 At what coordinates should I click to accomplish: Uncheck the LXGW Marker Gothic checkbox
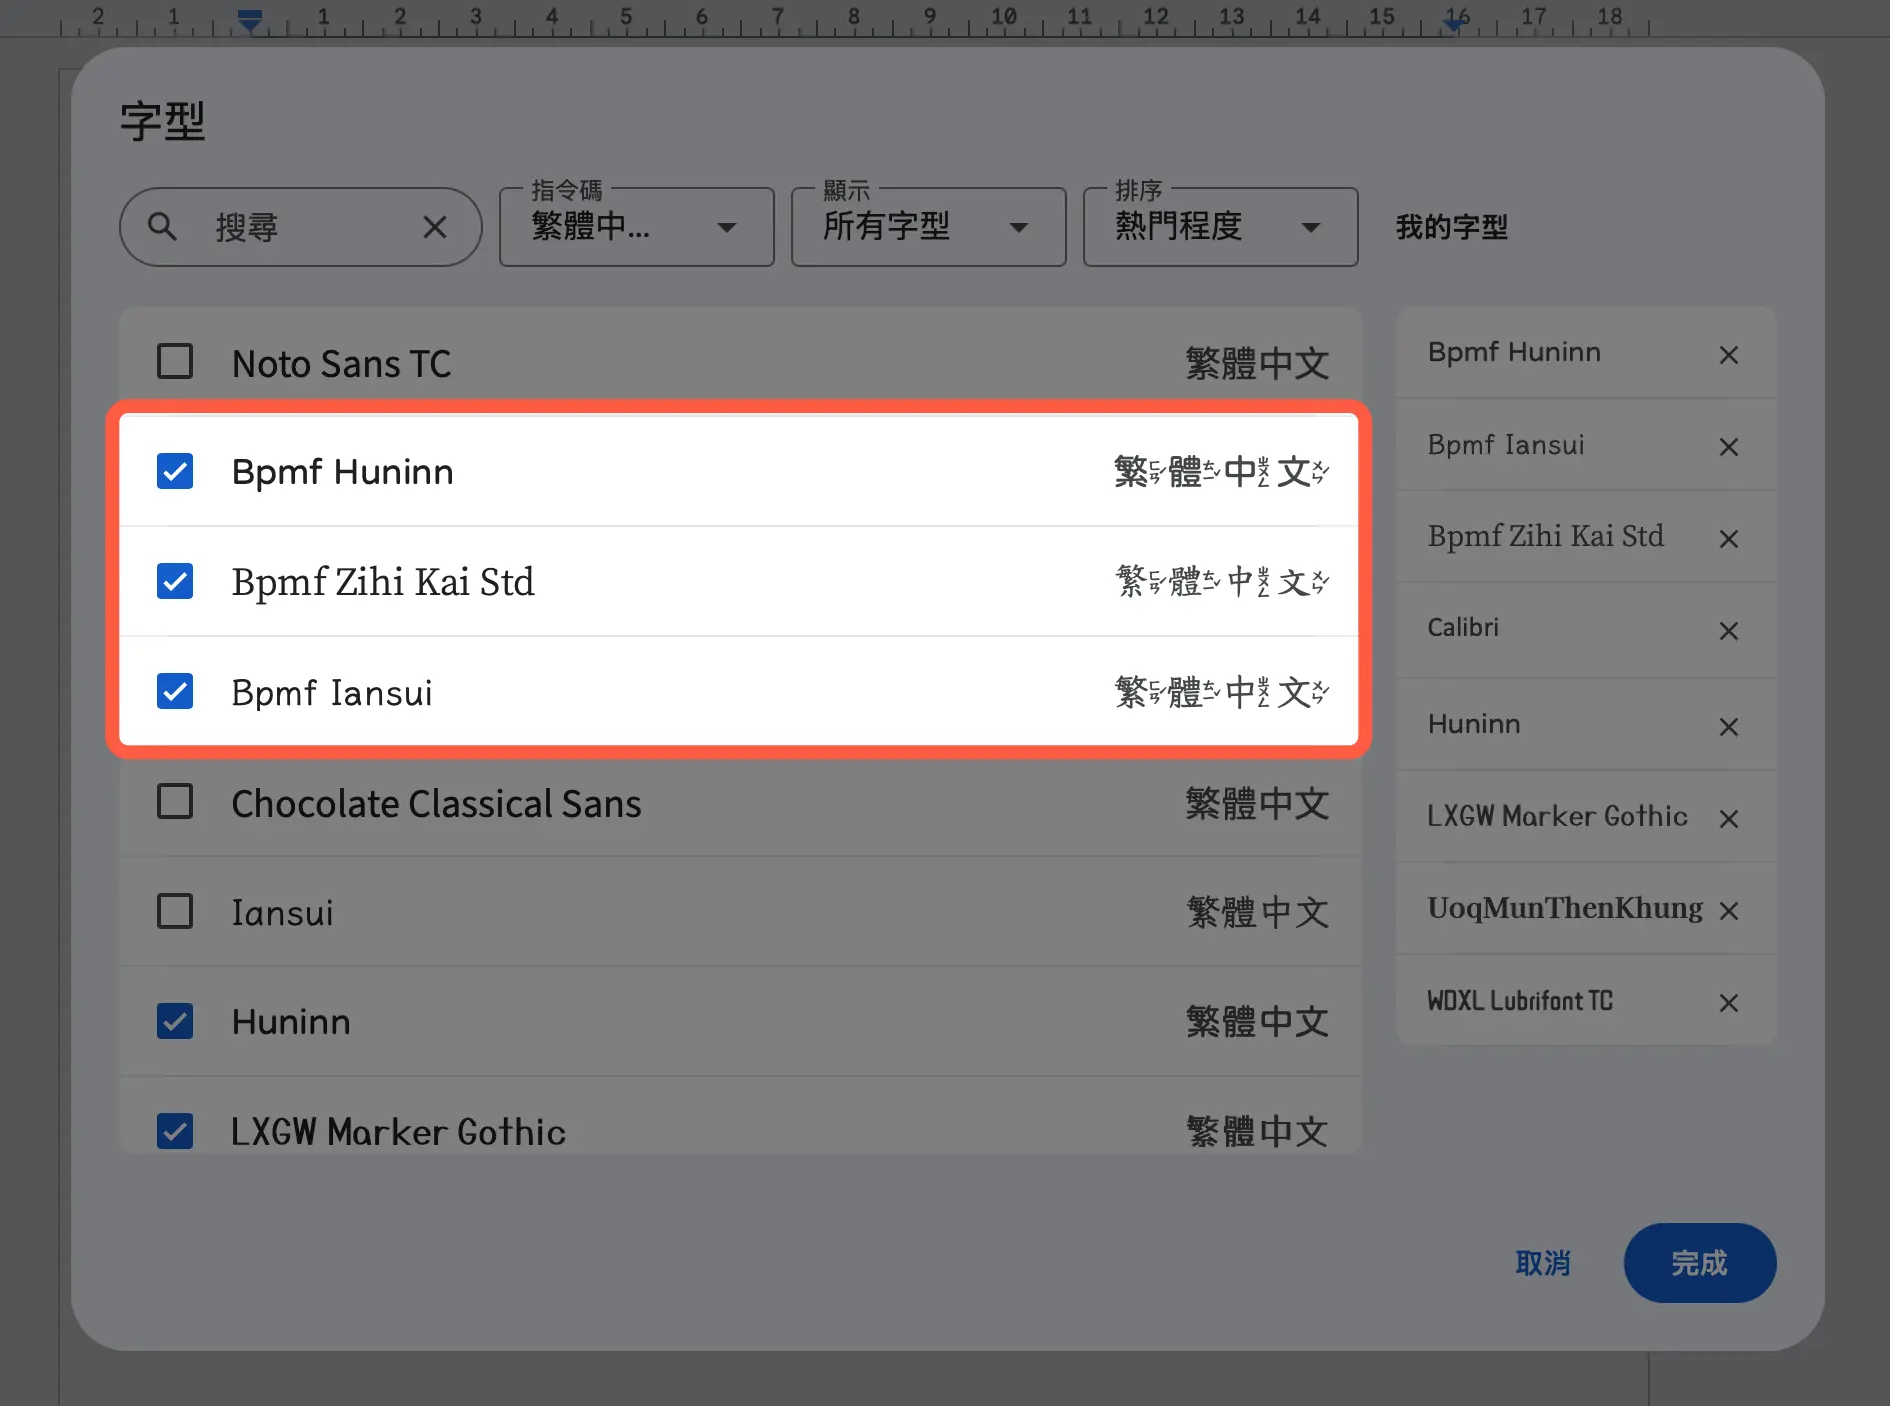click(x=175, y=1131)
